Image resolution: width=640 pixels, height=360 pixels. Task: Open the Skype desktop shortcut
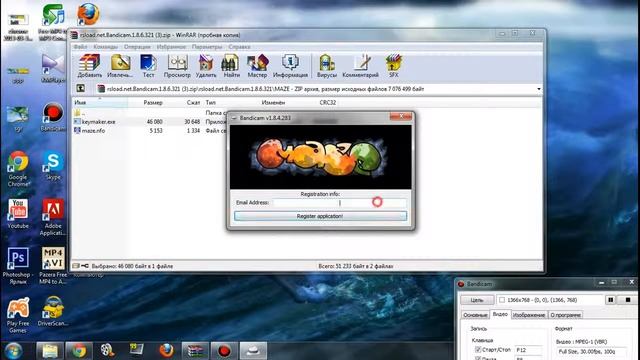pos(53,166)
